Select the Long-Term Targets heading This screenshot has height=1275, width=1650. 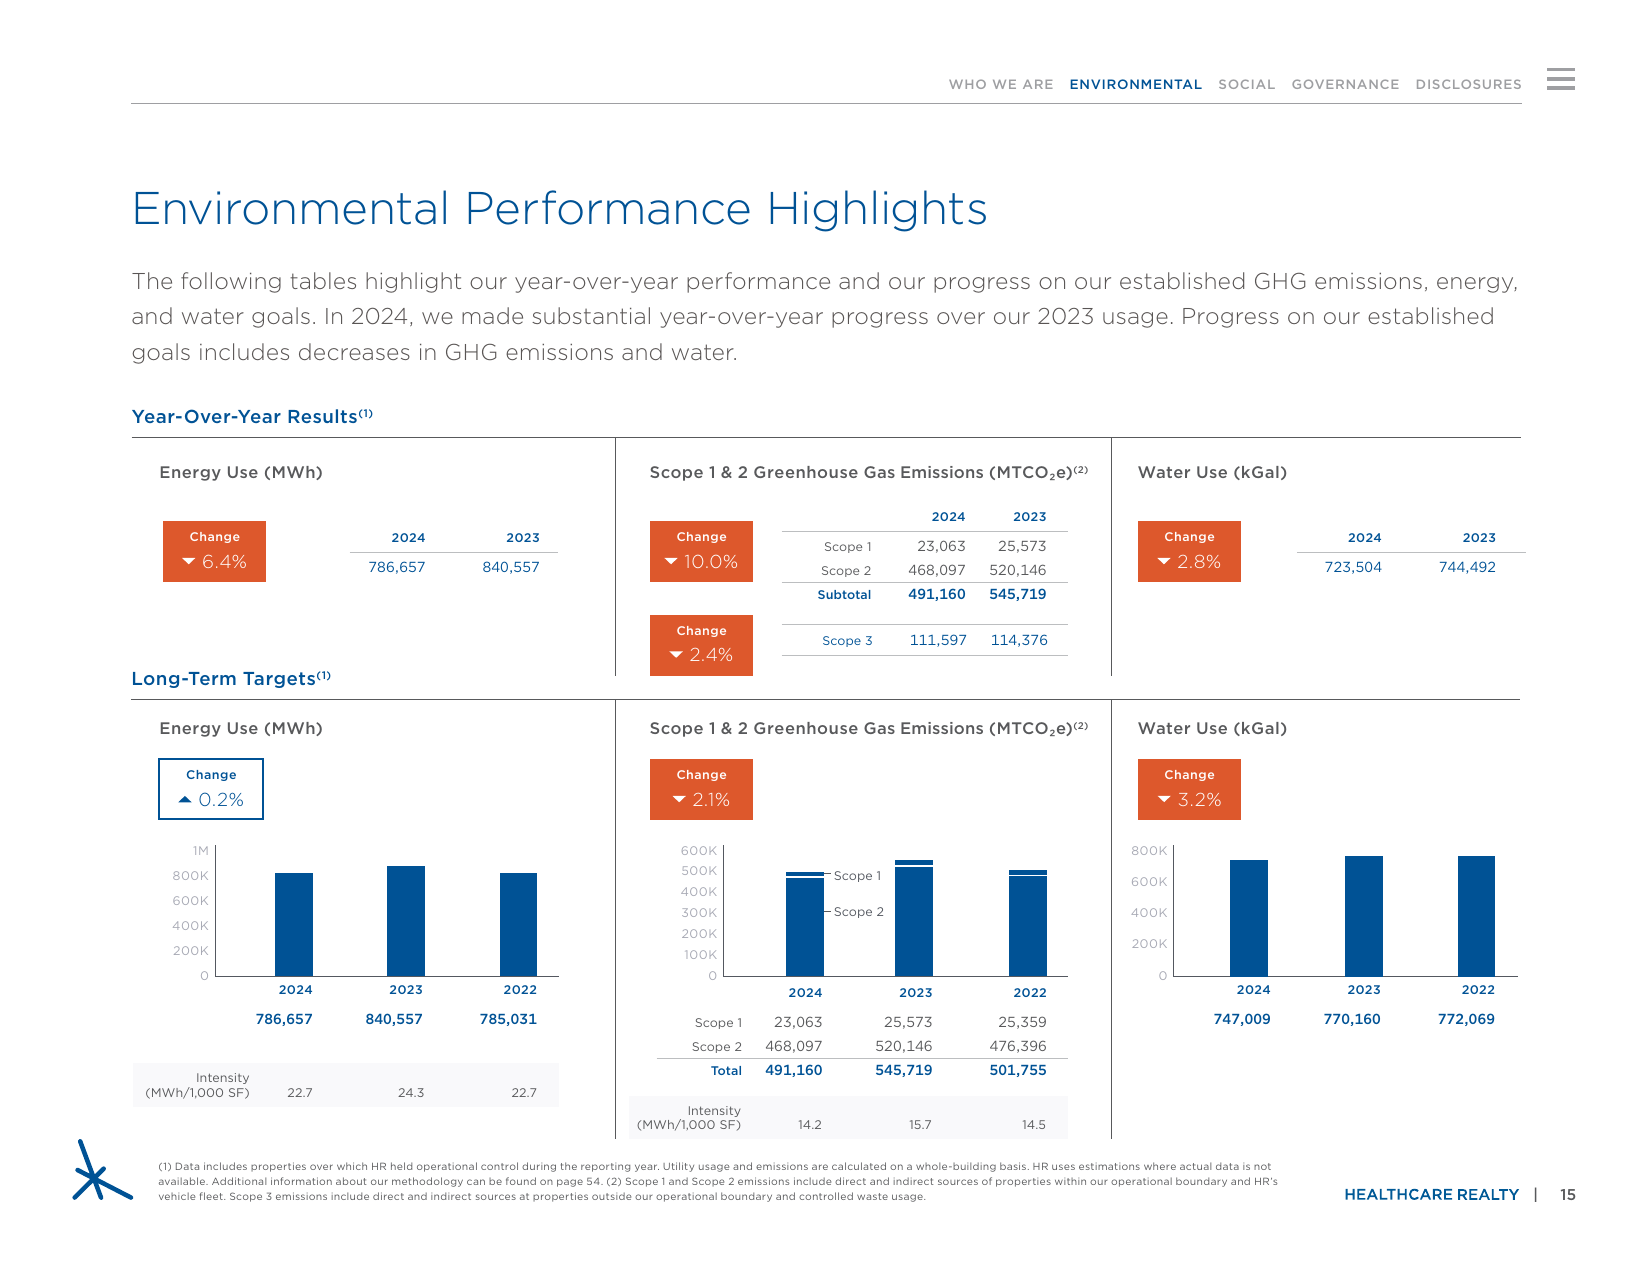point(231,678)
